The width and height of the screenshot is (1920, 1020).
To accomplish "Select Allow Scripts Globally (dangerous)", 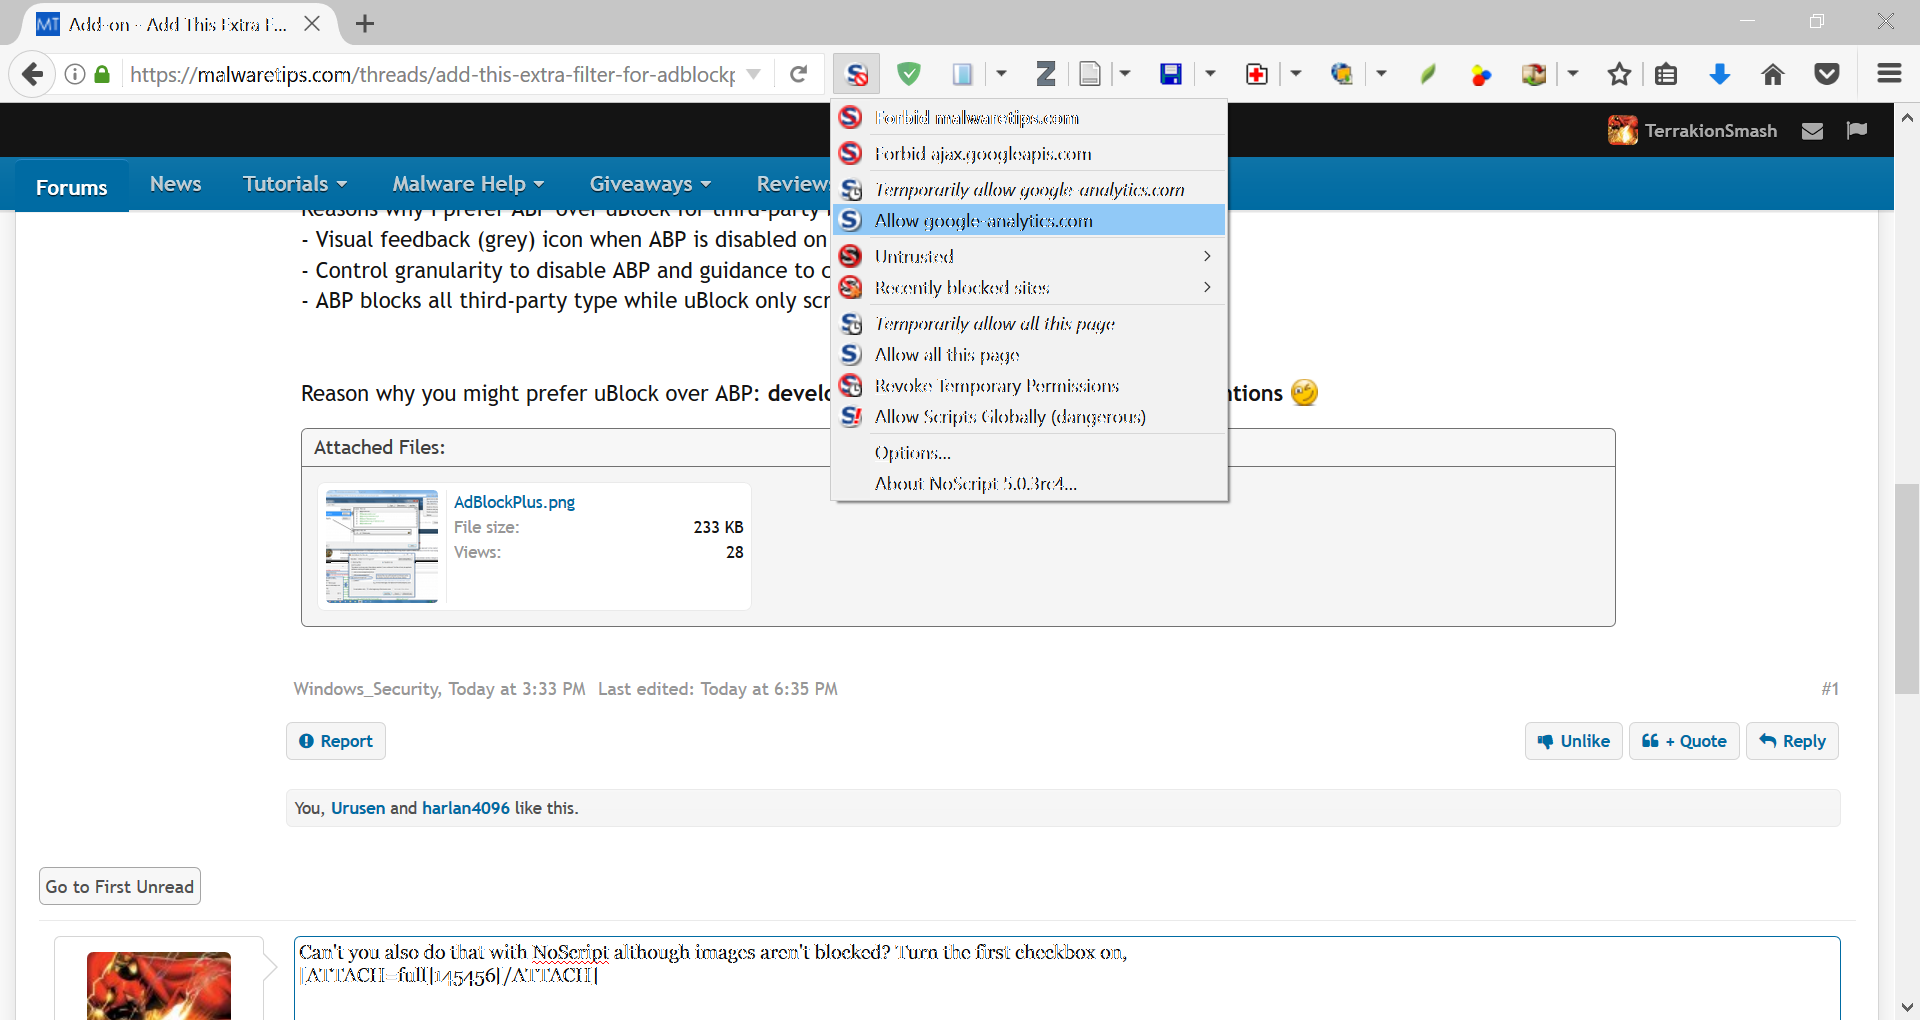I will click(x=1029, y=417).
